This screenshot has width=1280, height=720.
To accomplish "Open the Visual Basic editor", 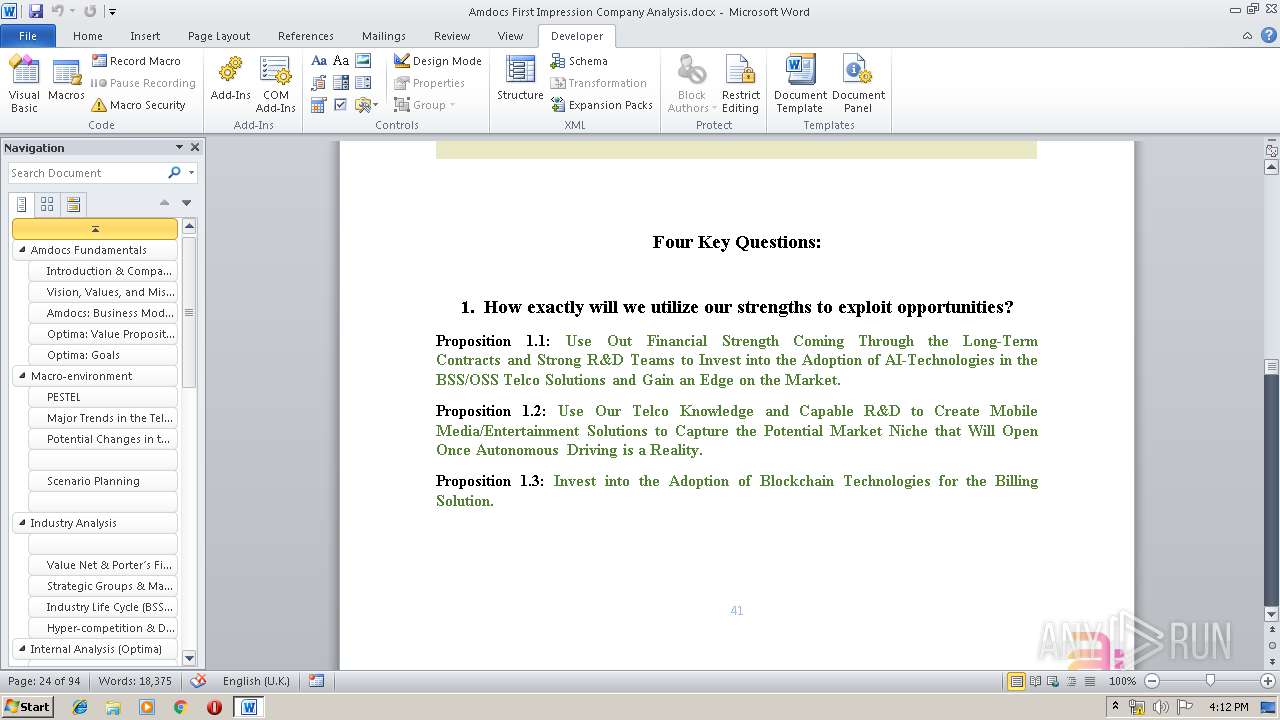I will coord(24,84).
